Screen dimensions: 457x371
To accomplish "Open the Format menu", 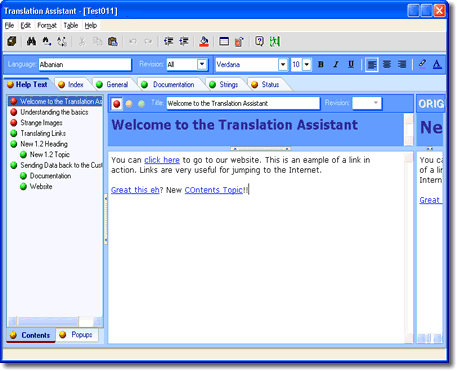I will [47, 25].
